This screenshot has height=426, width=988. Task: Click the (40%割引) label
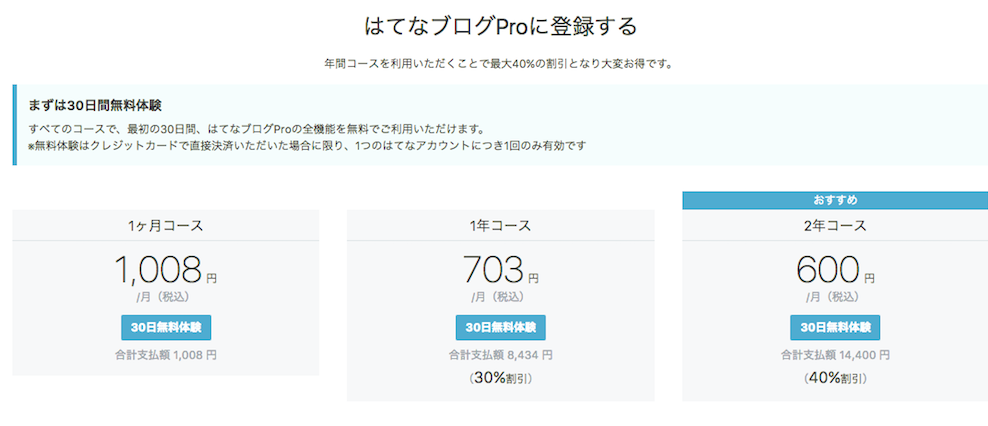[835, 378]
